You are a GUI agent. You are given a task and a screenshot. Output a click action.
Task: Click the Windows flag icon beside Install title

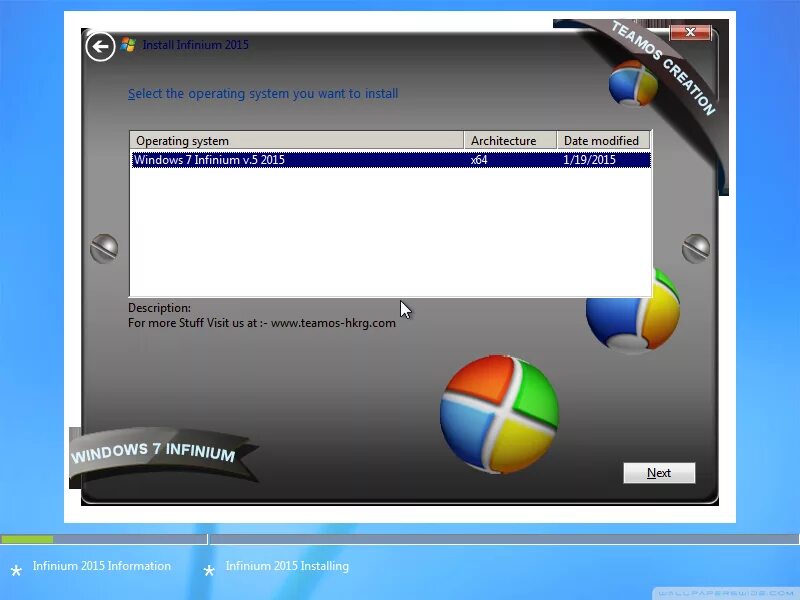129,45
